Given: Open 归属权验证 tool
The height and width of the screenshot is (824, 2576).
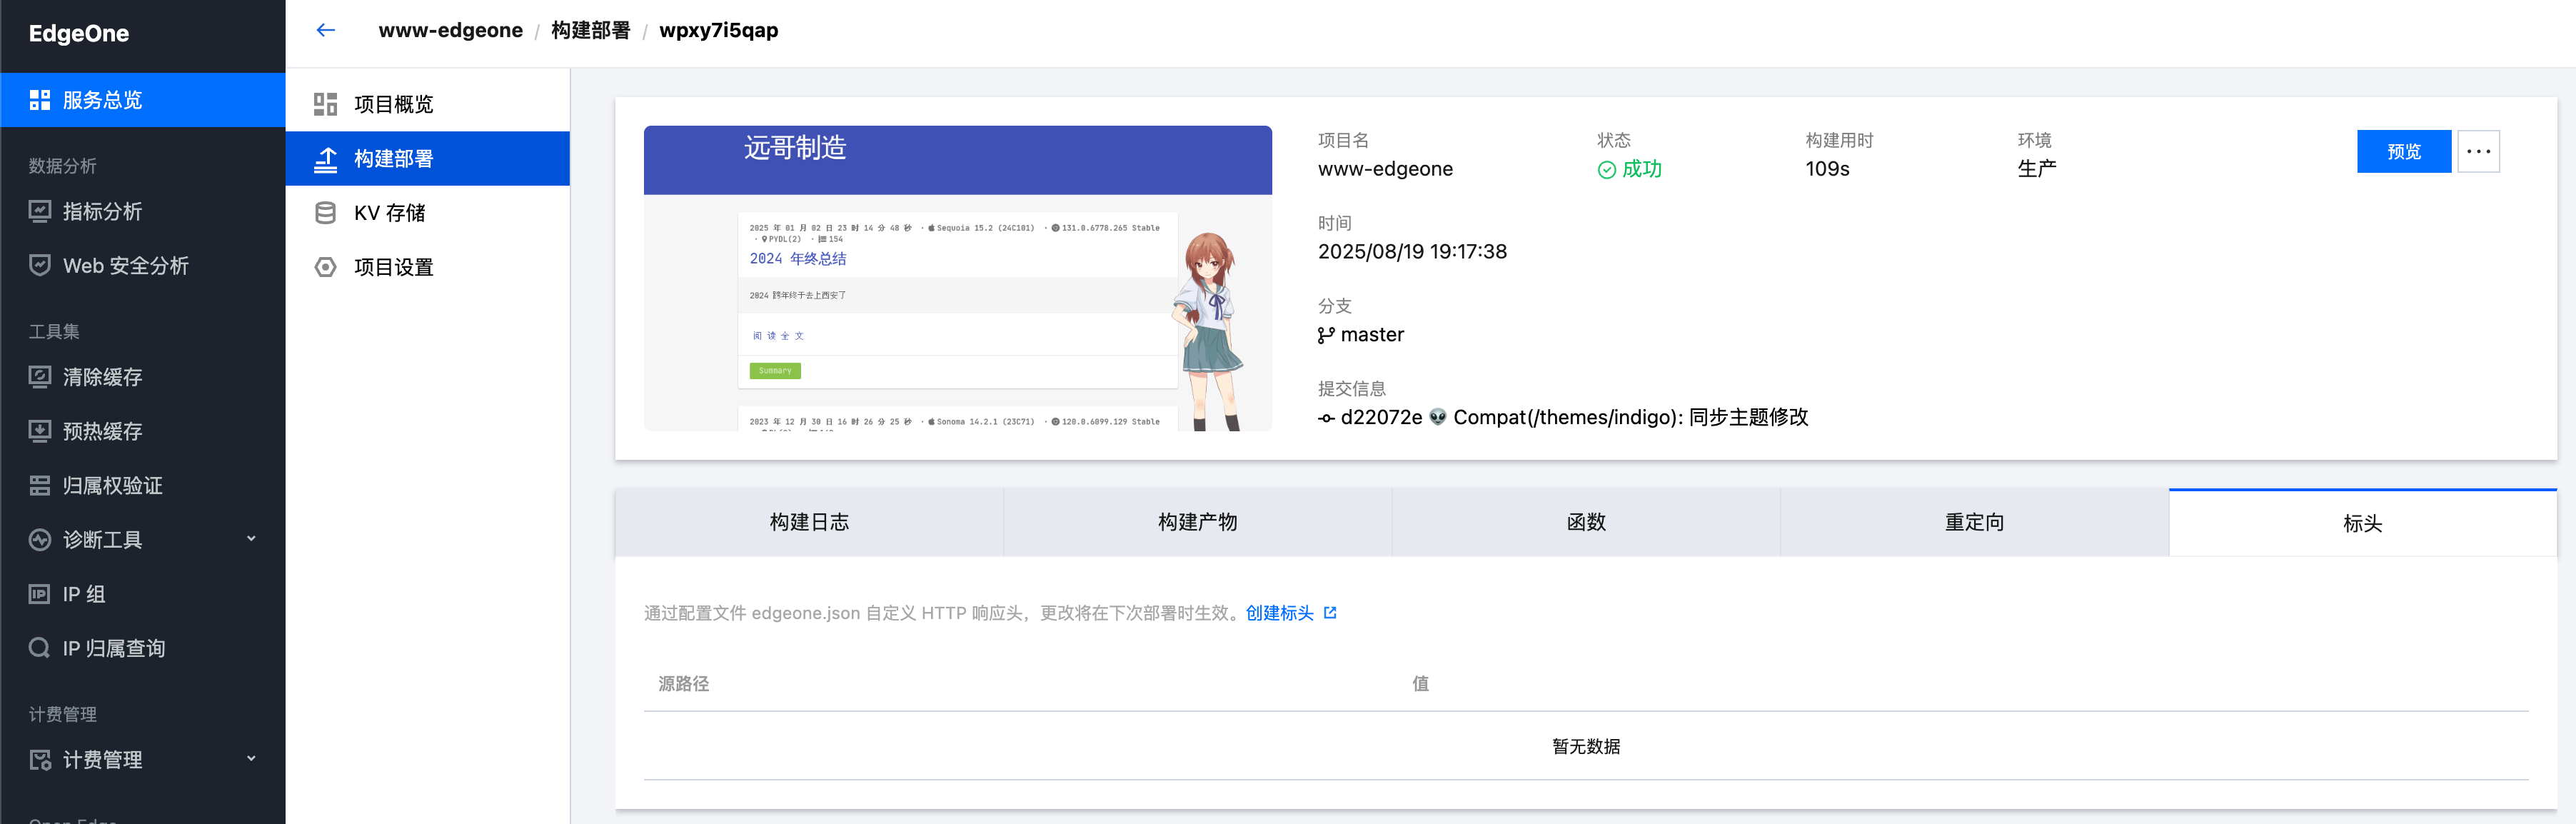Looking at the screenshot, I should click(112, 485).
